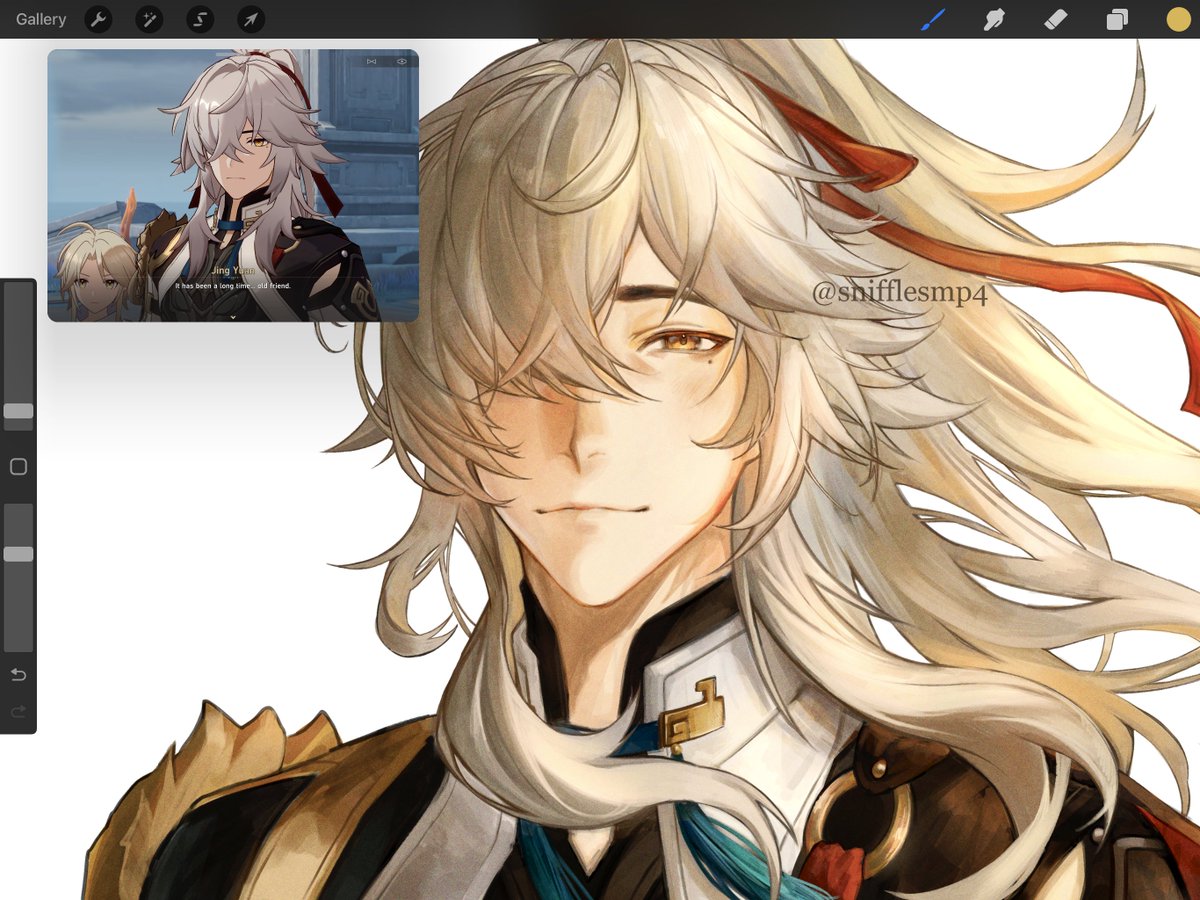Tap the floating Reference image window

pos(233,186)
